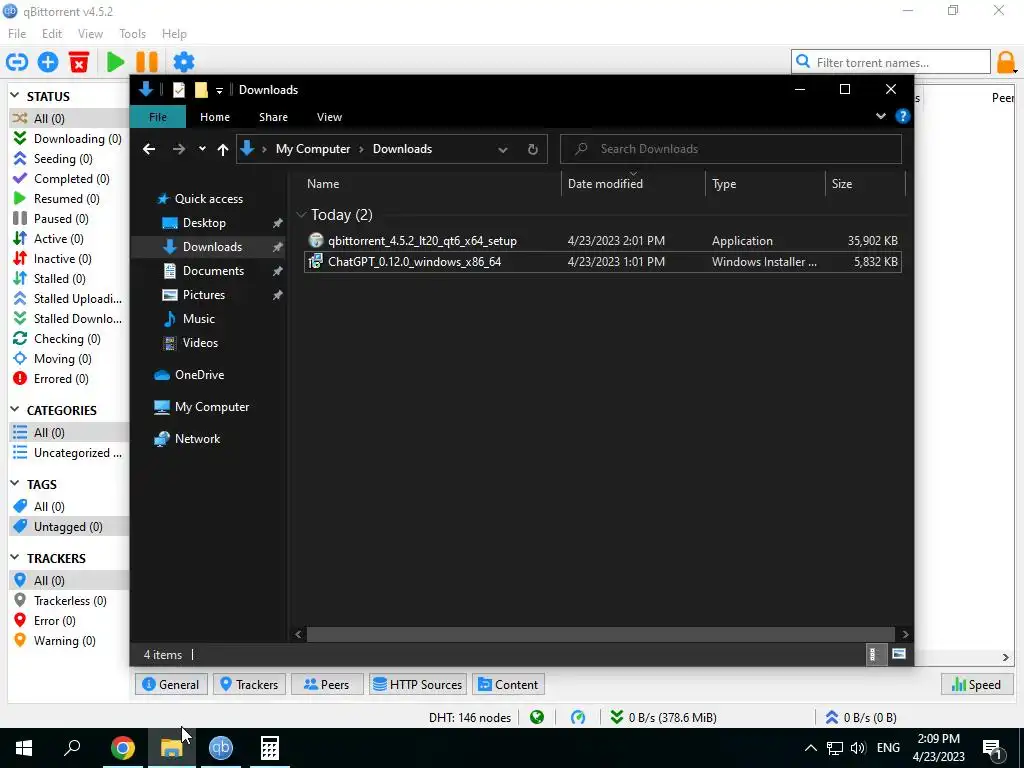Go up one folder level in Explorer
Viewport: 1024px width, 768px height.
[223, 149]
